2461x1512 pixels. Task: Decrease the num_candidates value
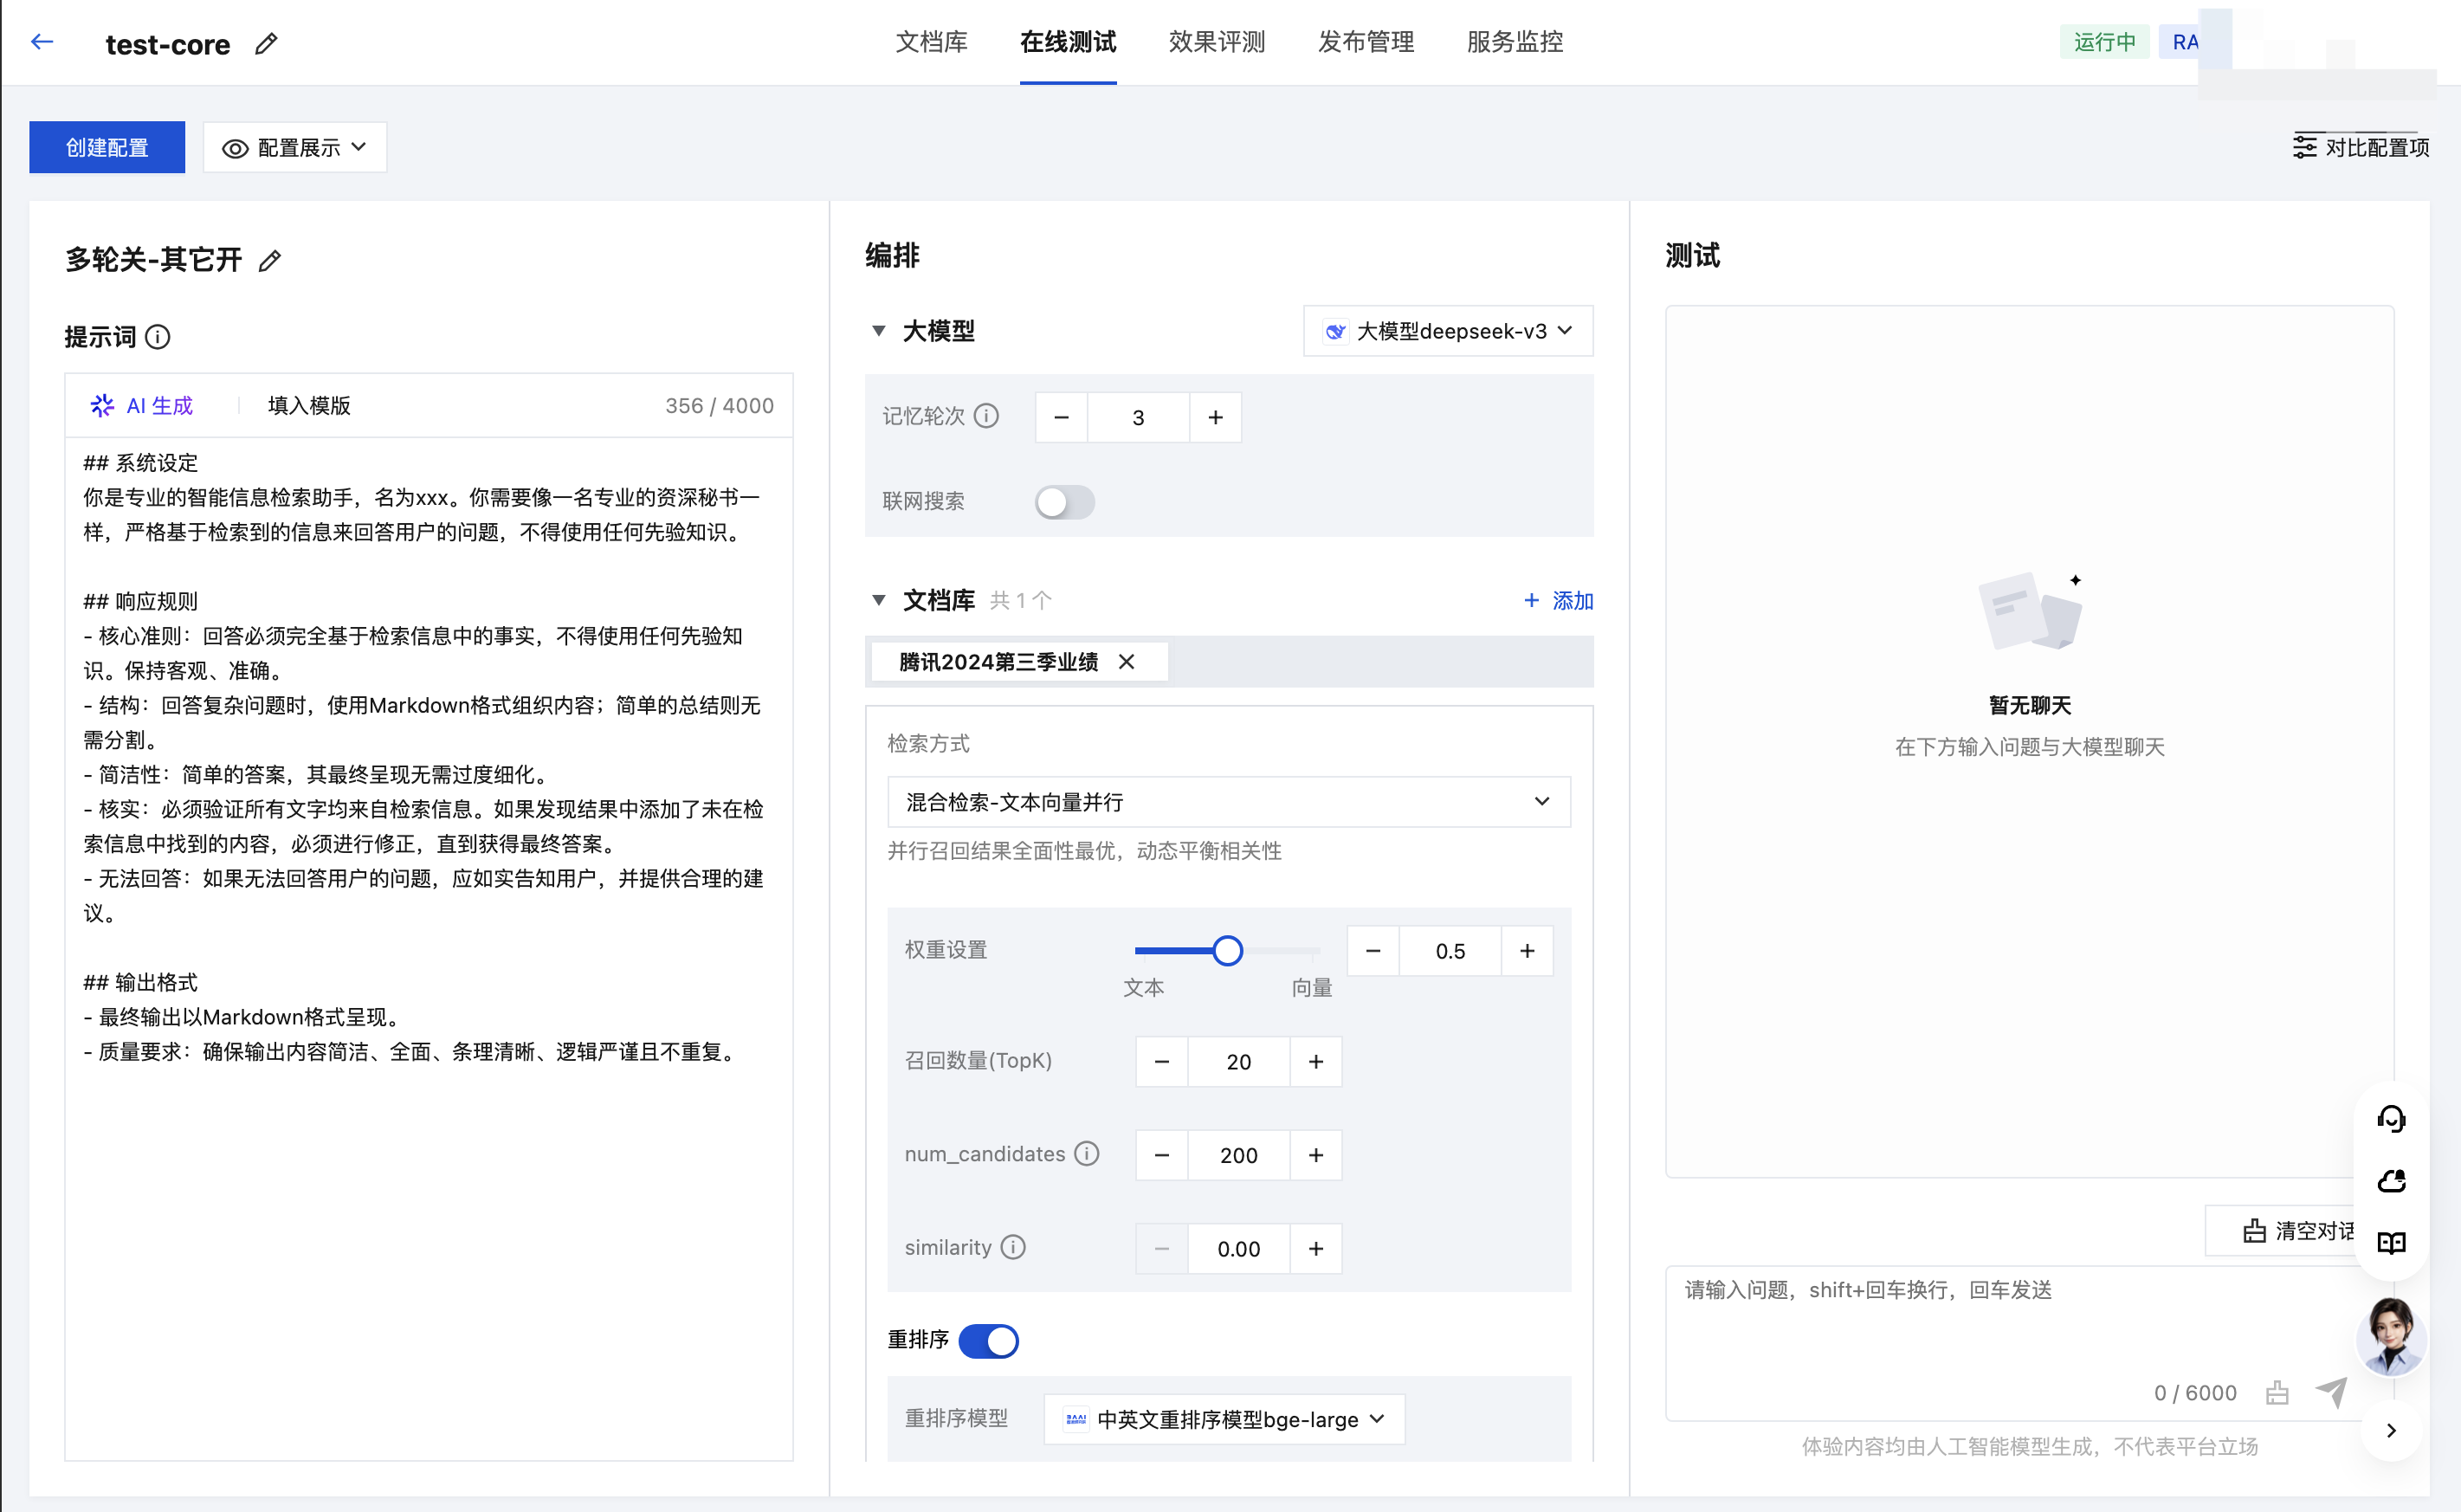[x=1162, y=1155]
